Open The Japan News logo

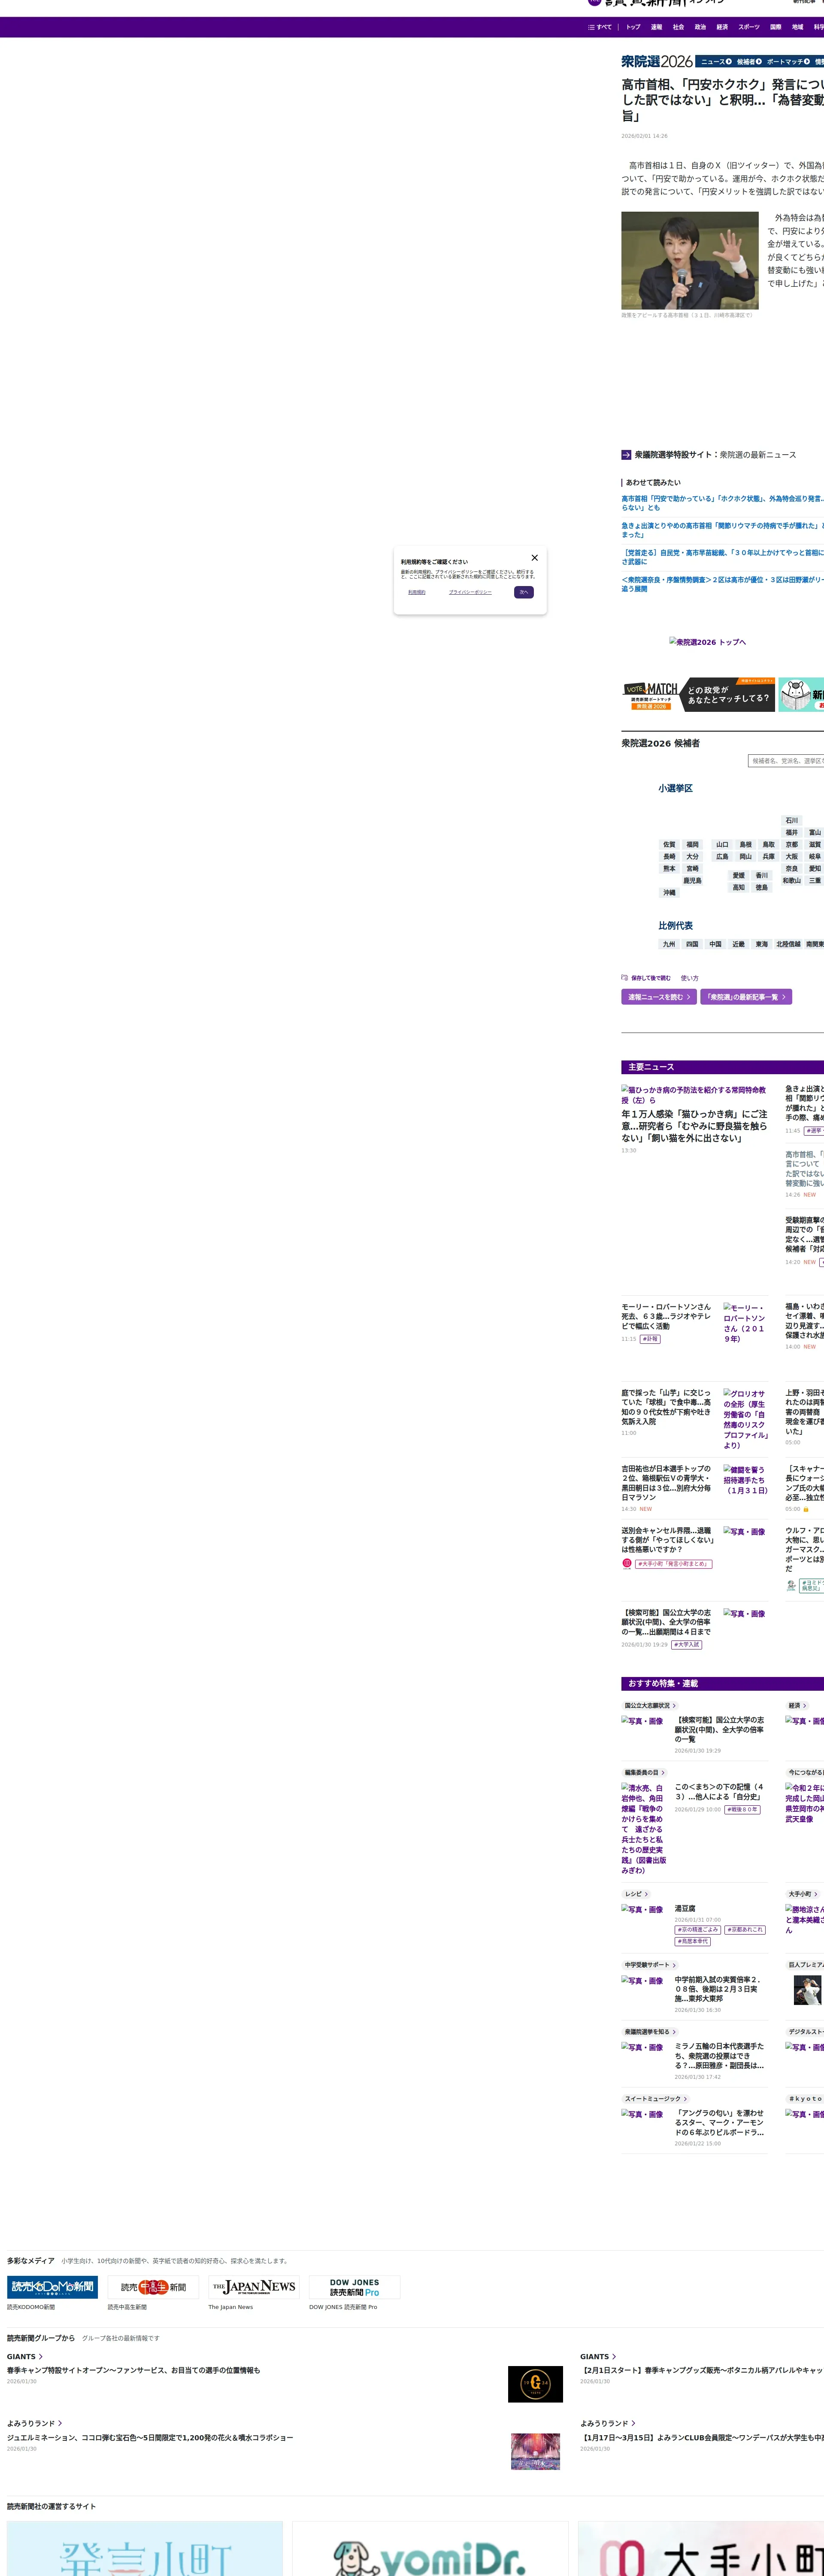pos(254,2287)
